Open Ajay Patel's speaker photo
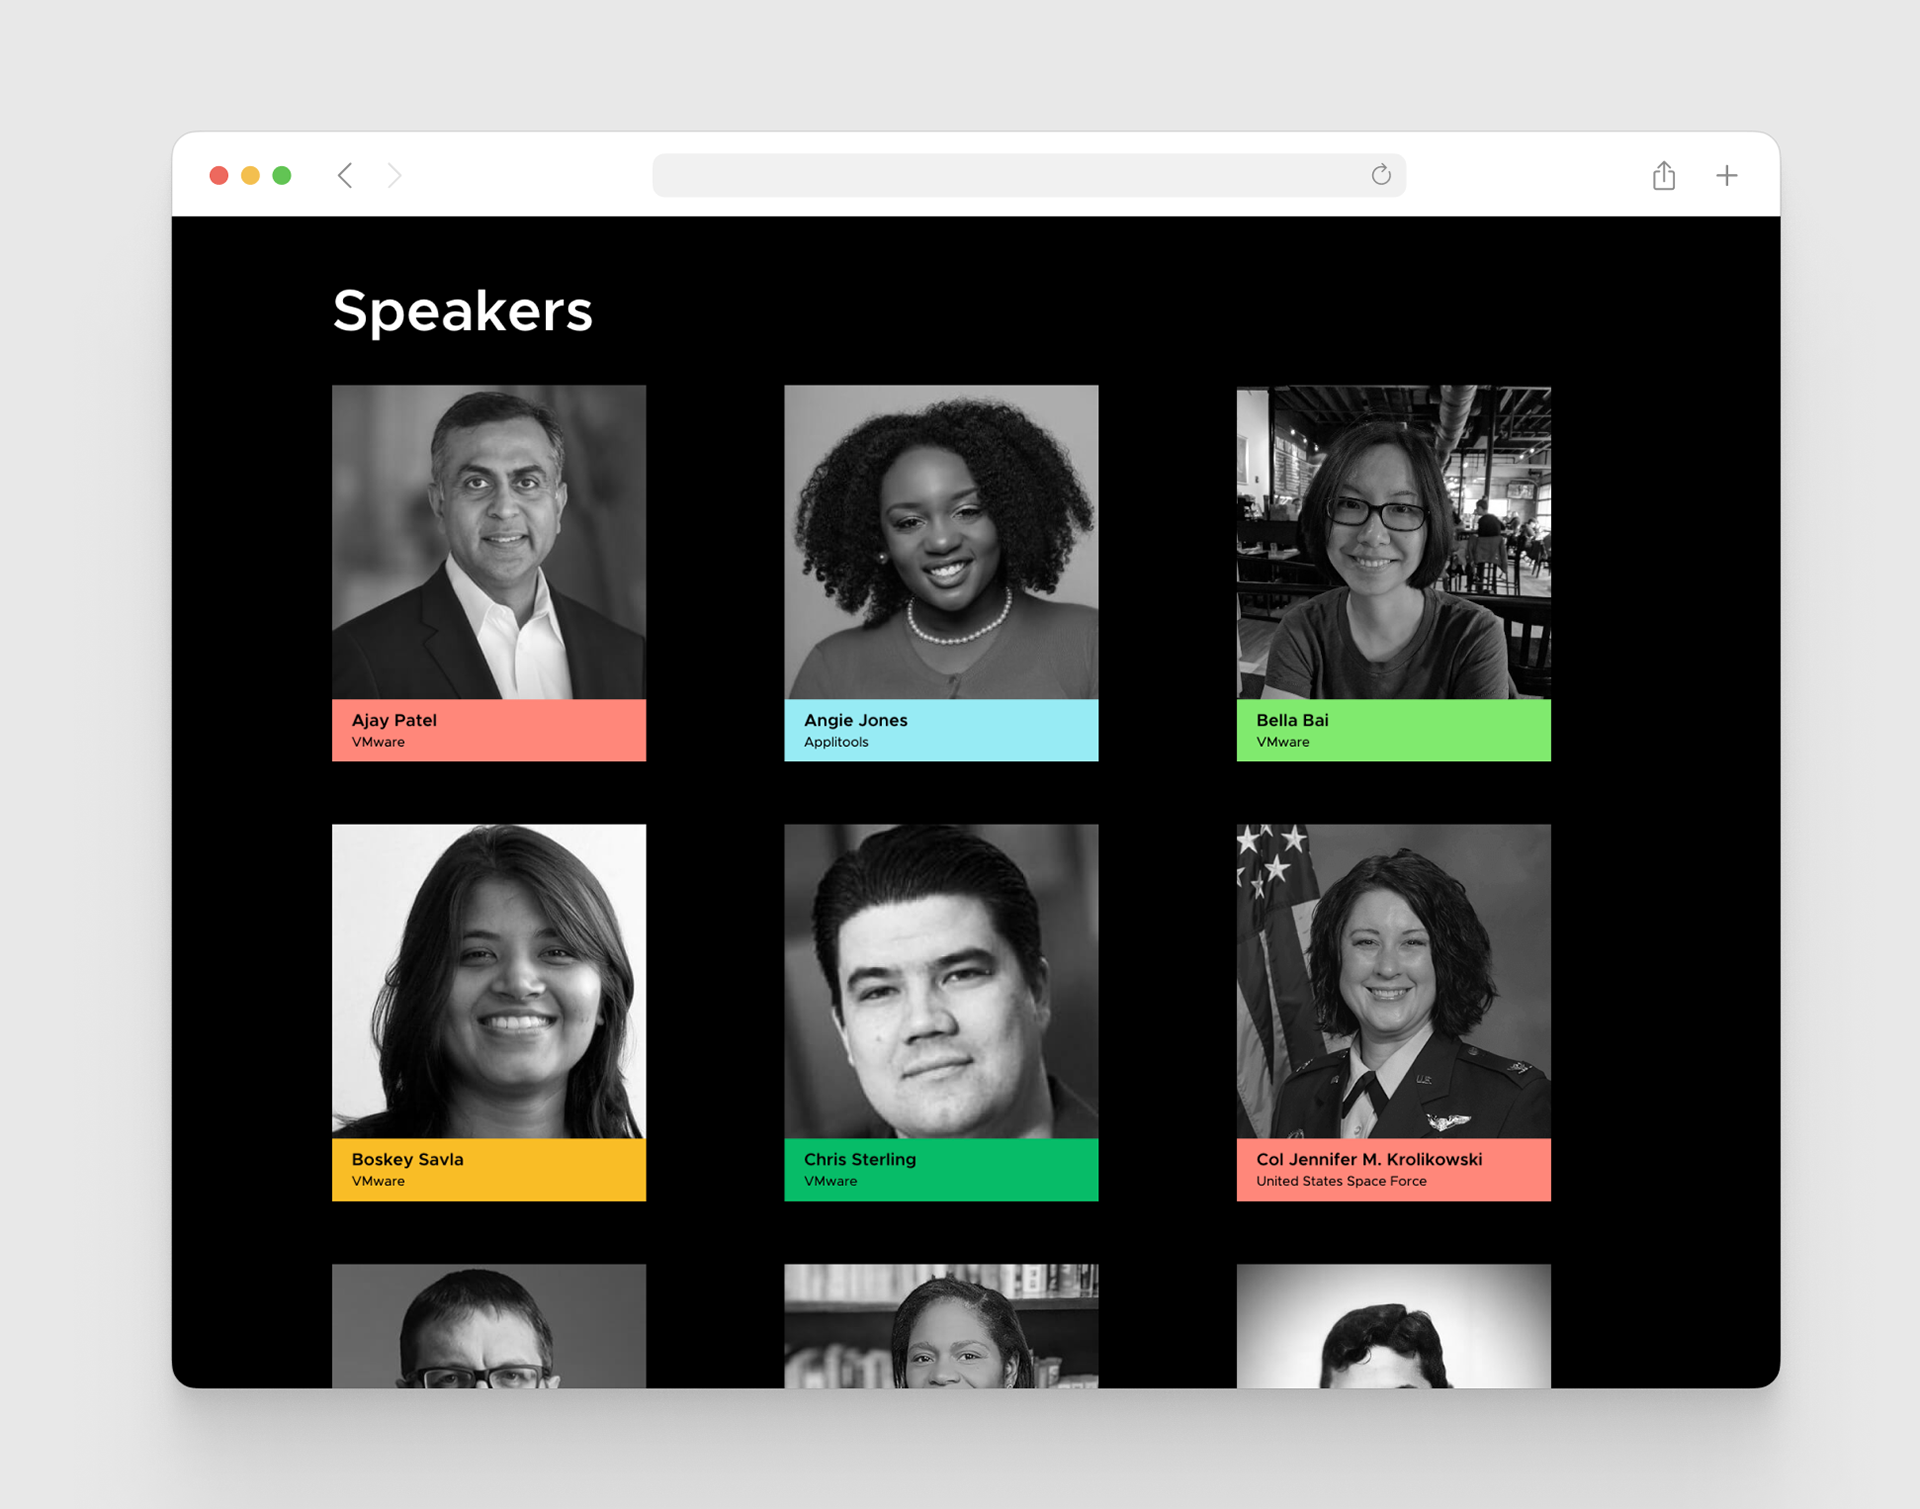Screen dimensions: 1920x1509 [489, 542]
